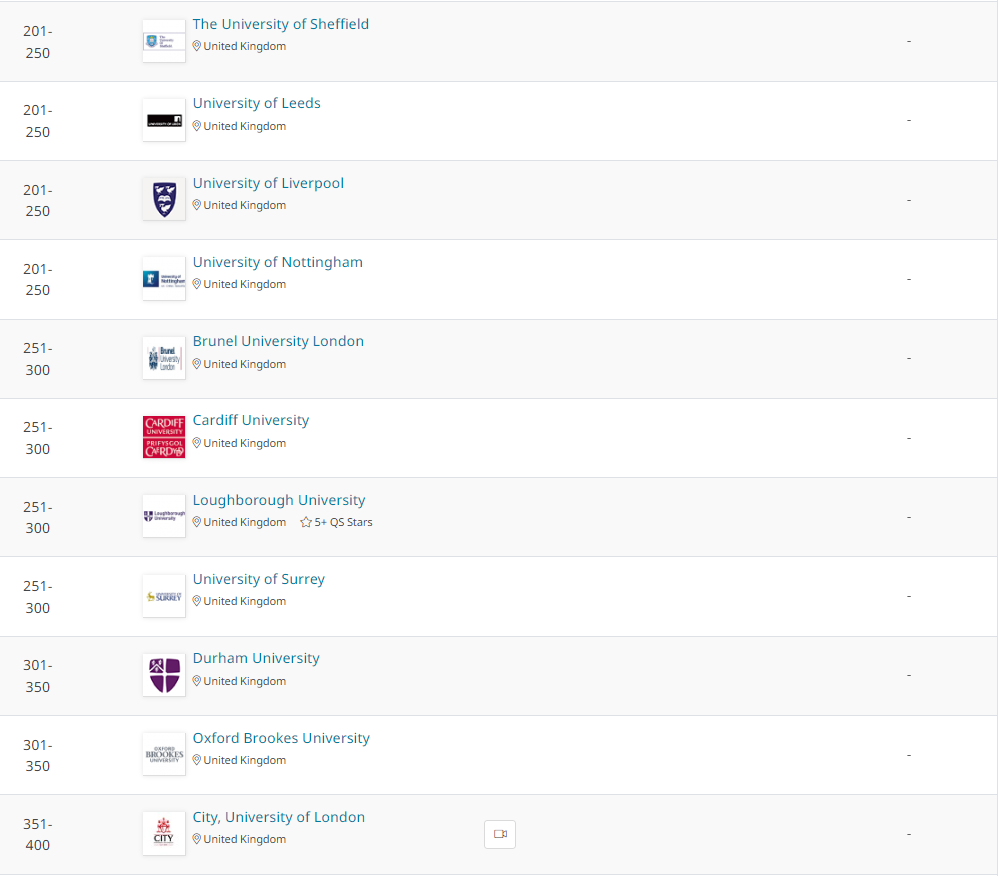The height and width of the screenshot is (876, 998).
Task: Click the Brunel University London logo
Action: pyautogui.click(x=164, y=358)
